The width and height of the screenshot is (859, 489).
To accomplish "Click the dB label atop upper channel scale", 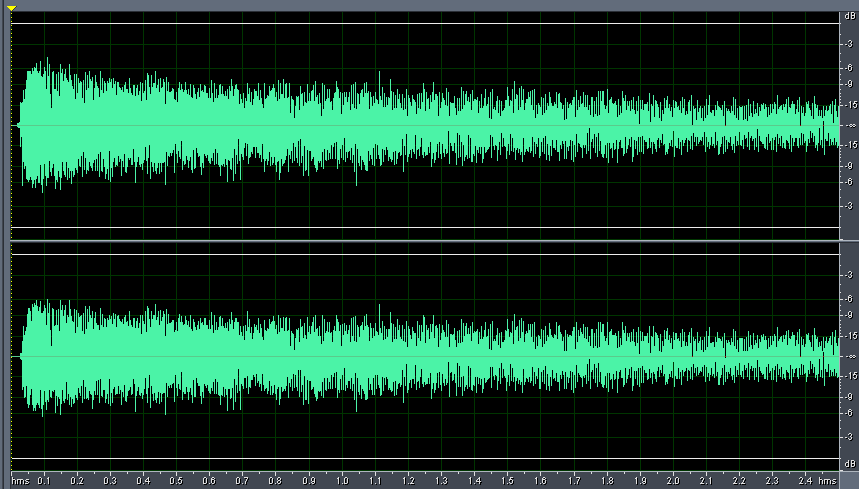I will [x=848, y=17].
